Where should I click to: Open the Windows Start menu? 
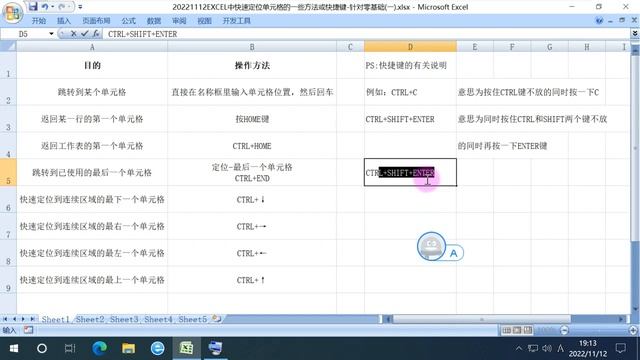click(13, 348)
